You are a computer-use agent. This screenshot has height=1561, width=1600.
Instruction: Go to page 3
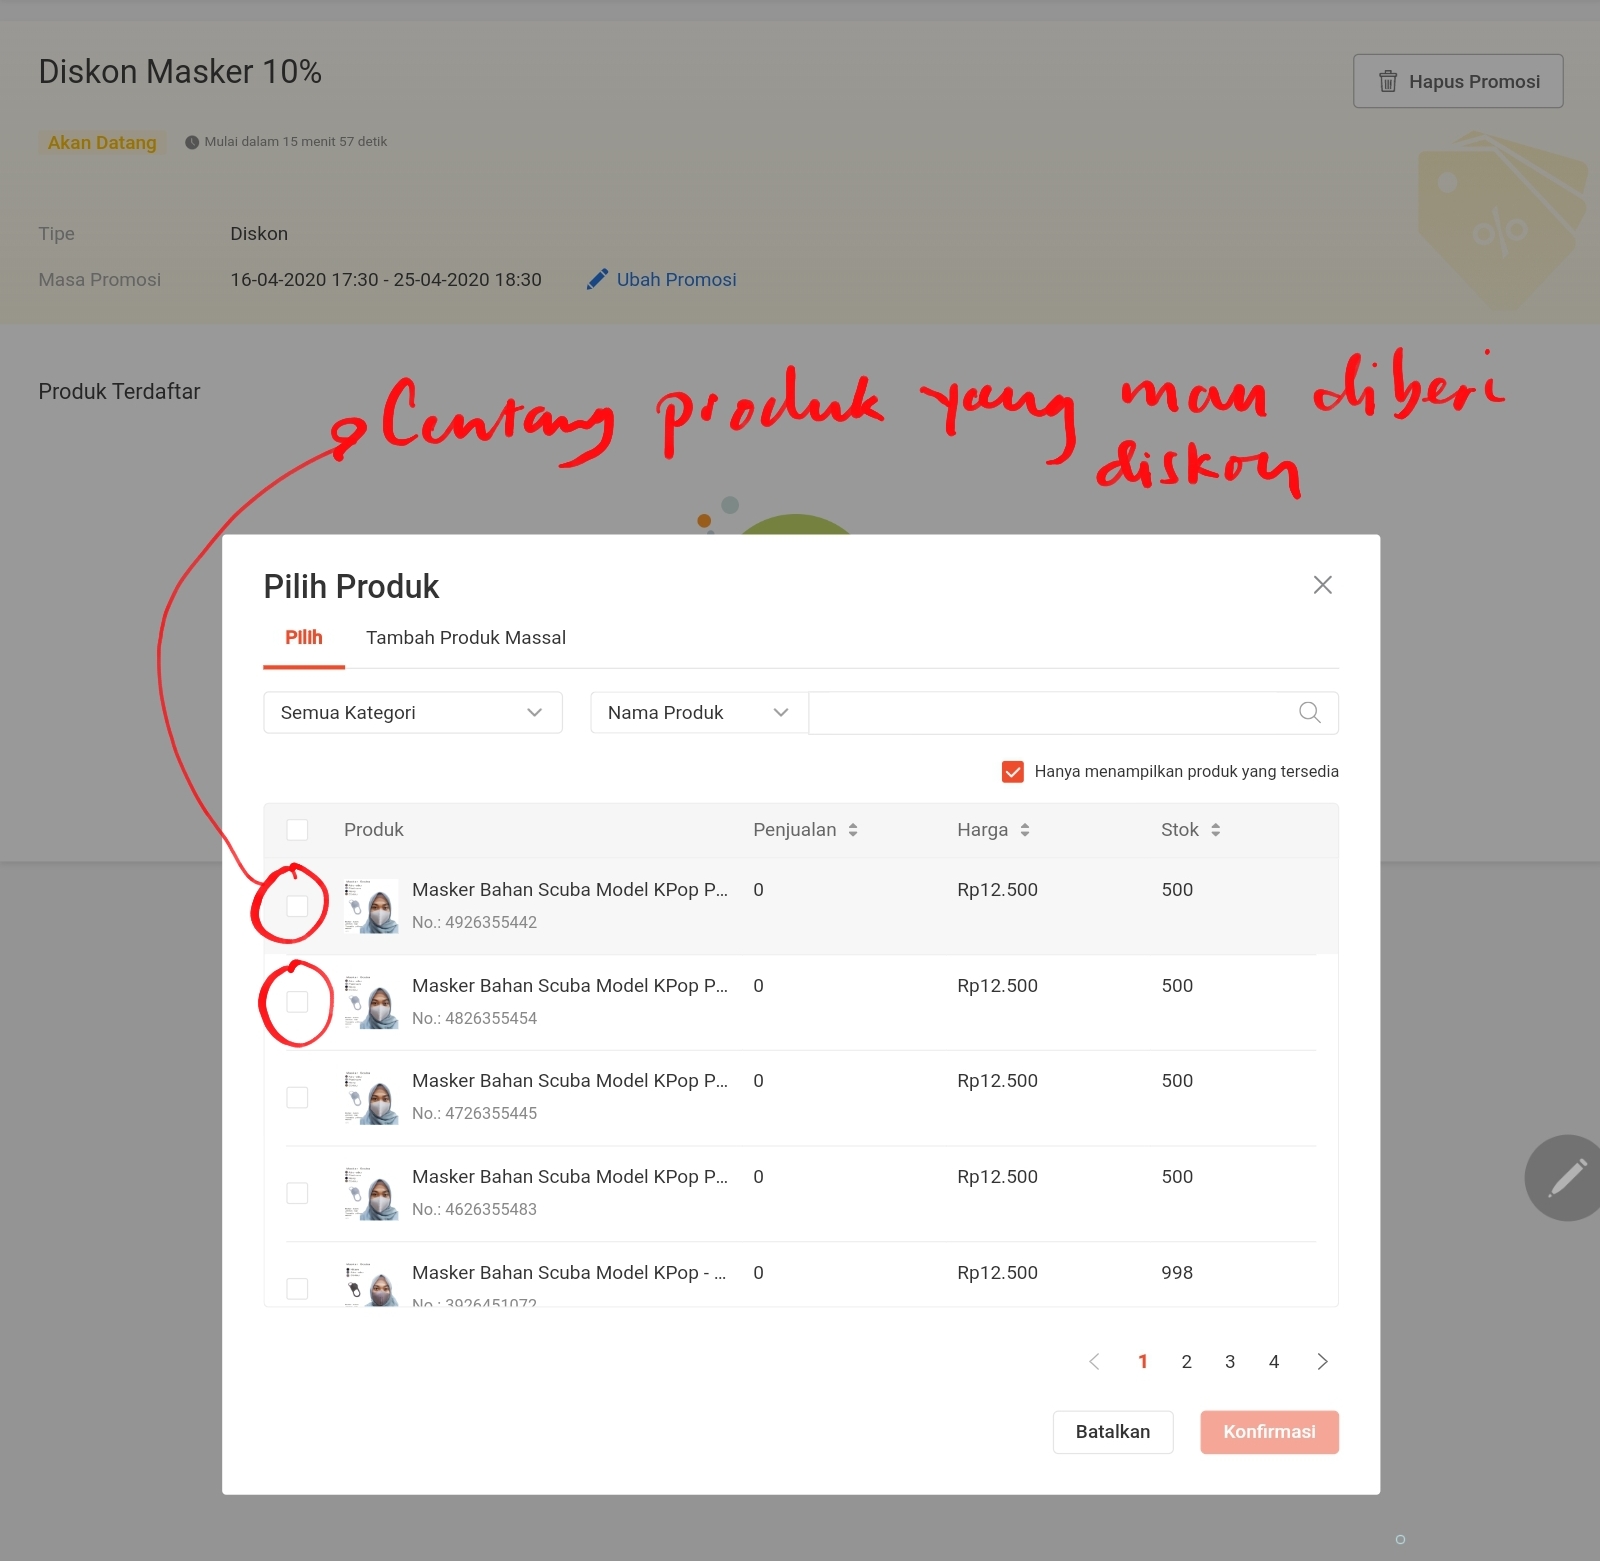pos(1230,1361)
